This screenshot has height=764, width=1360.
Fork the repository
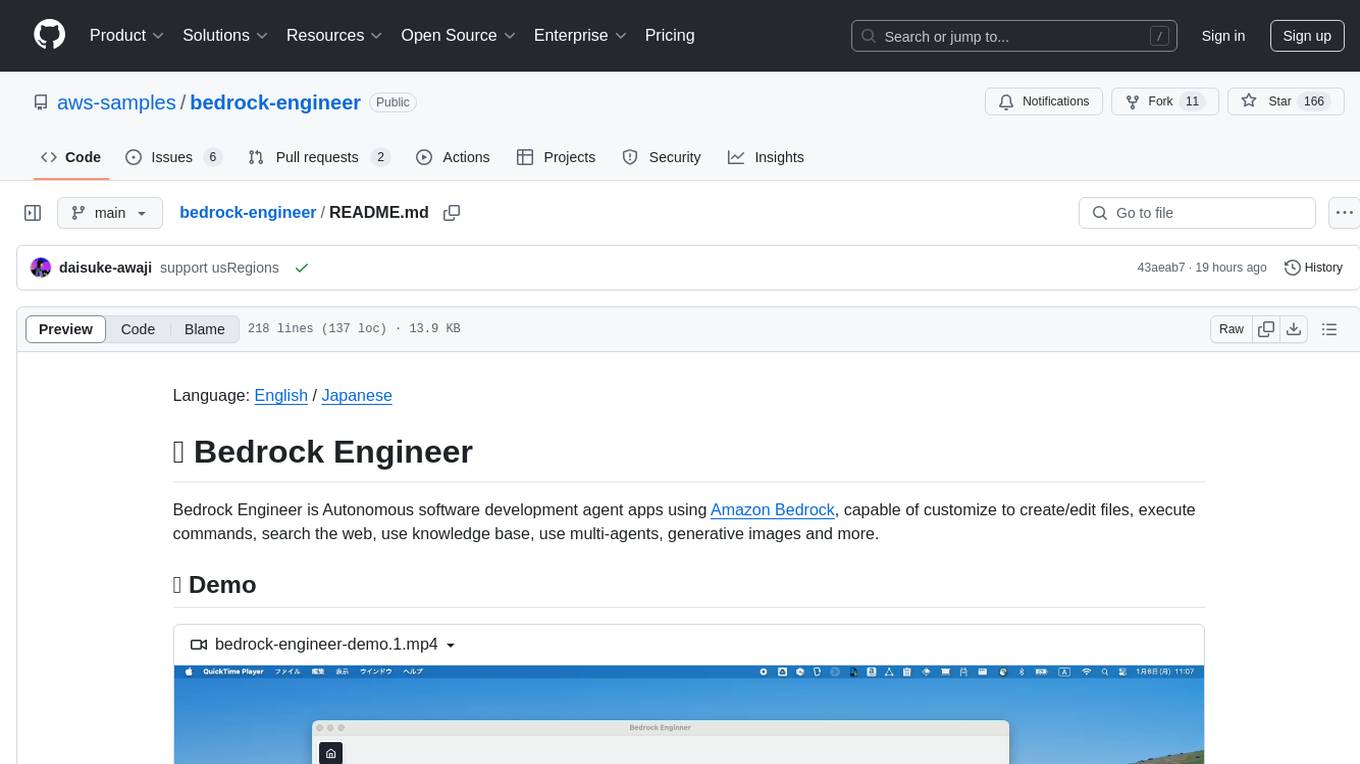[x=1164, y=102]
